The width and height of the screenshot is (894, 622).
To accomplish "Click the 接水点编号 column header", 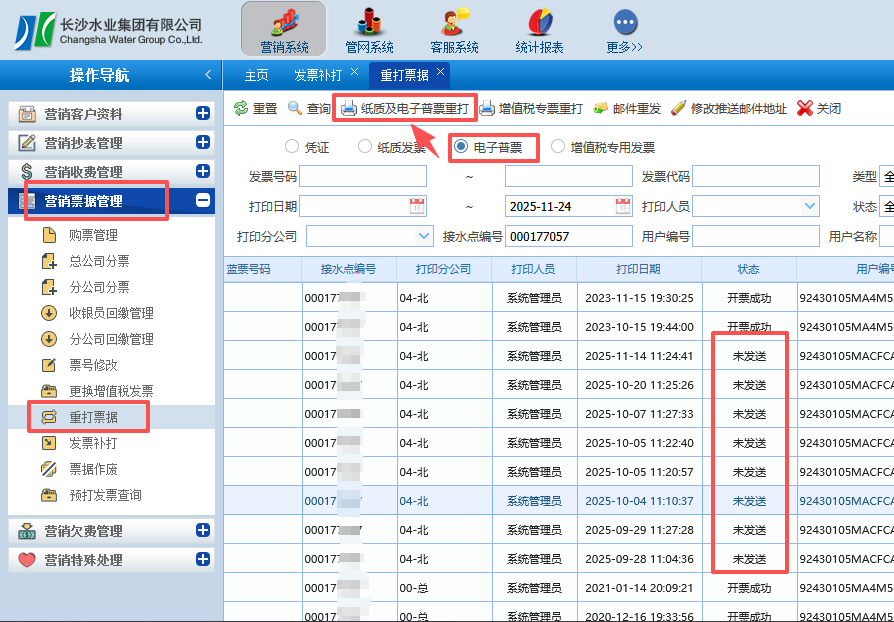I will (x=349, y=269).
